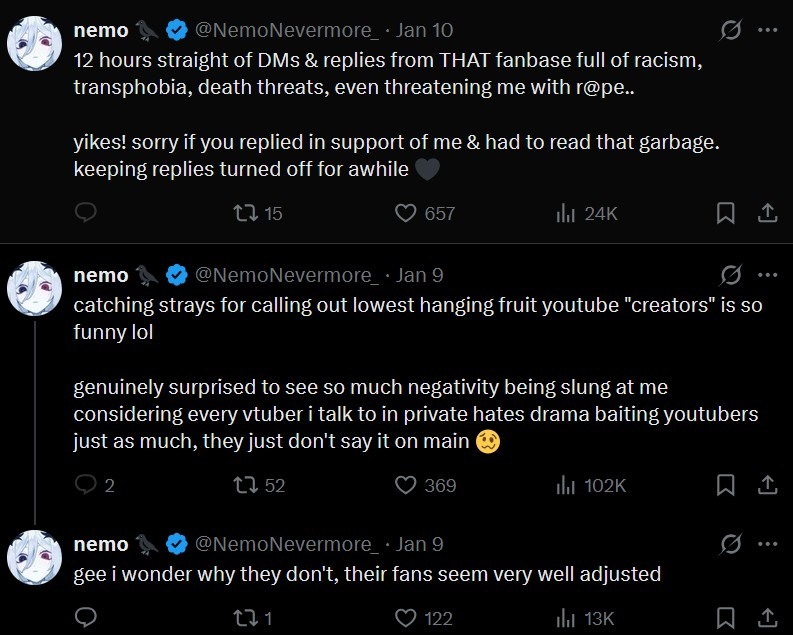The width and height of the screenshot is (793, 635).
Task: Click nemo's avatar on the middle tweet
Action: pos(36,288)
